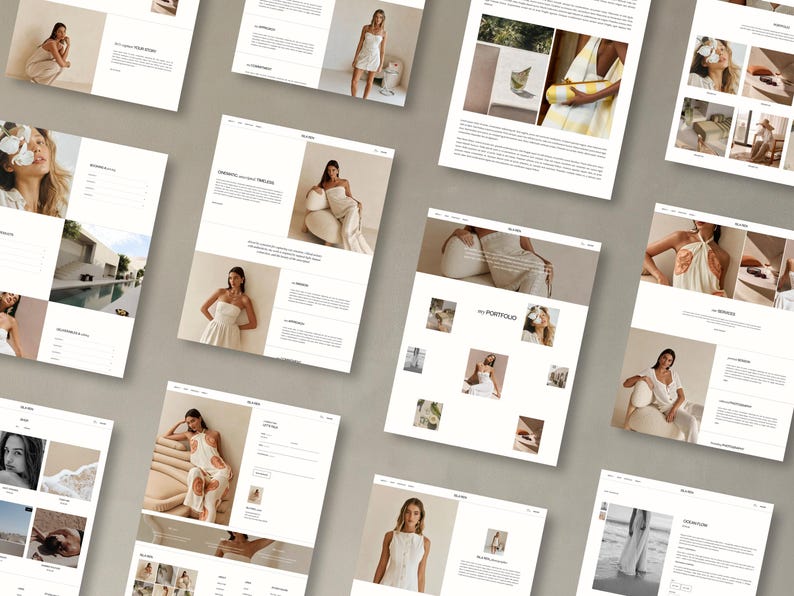Open the woman lying on sand shop product
This screenshot has height=596, width=794.
(56, 539)
